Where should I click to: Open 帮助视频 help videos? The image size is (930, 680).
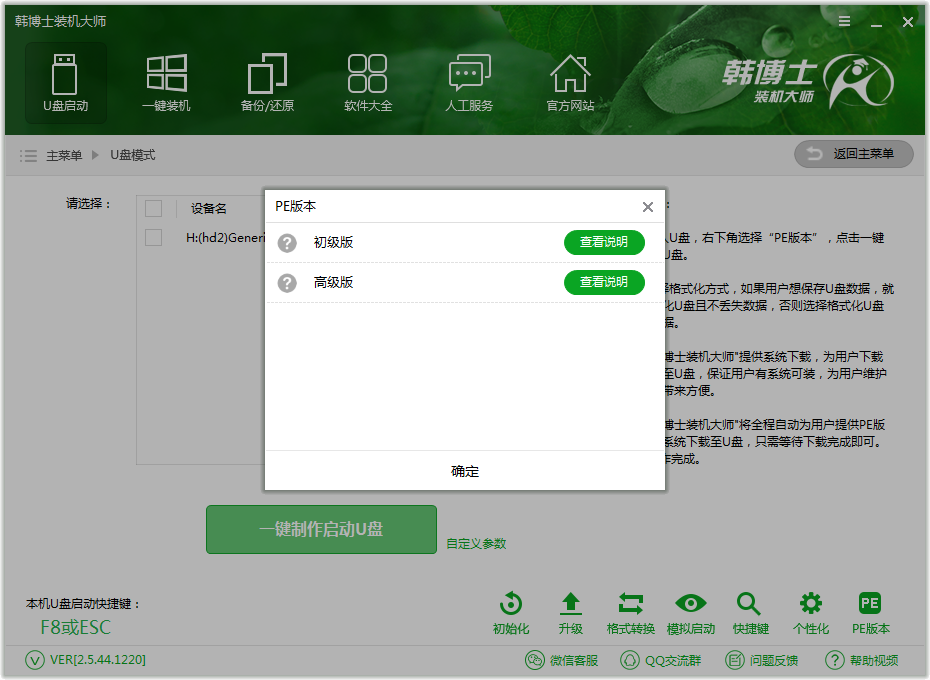[862, 660]
